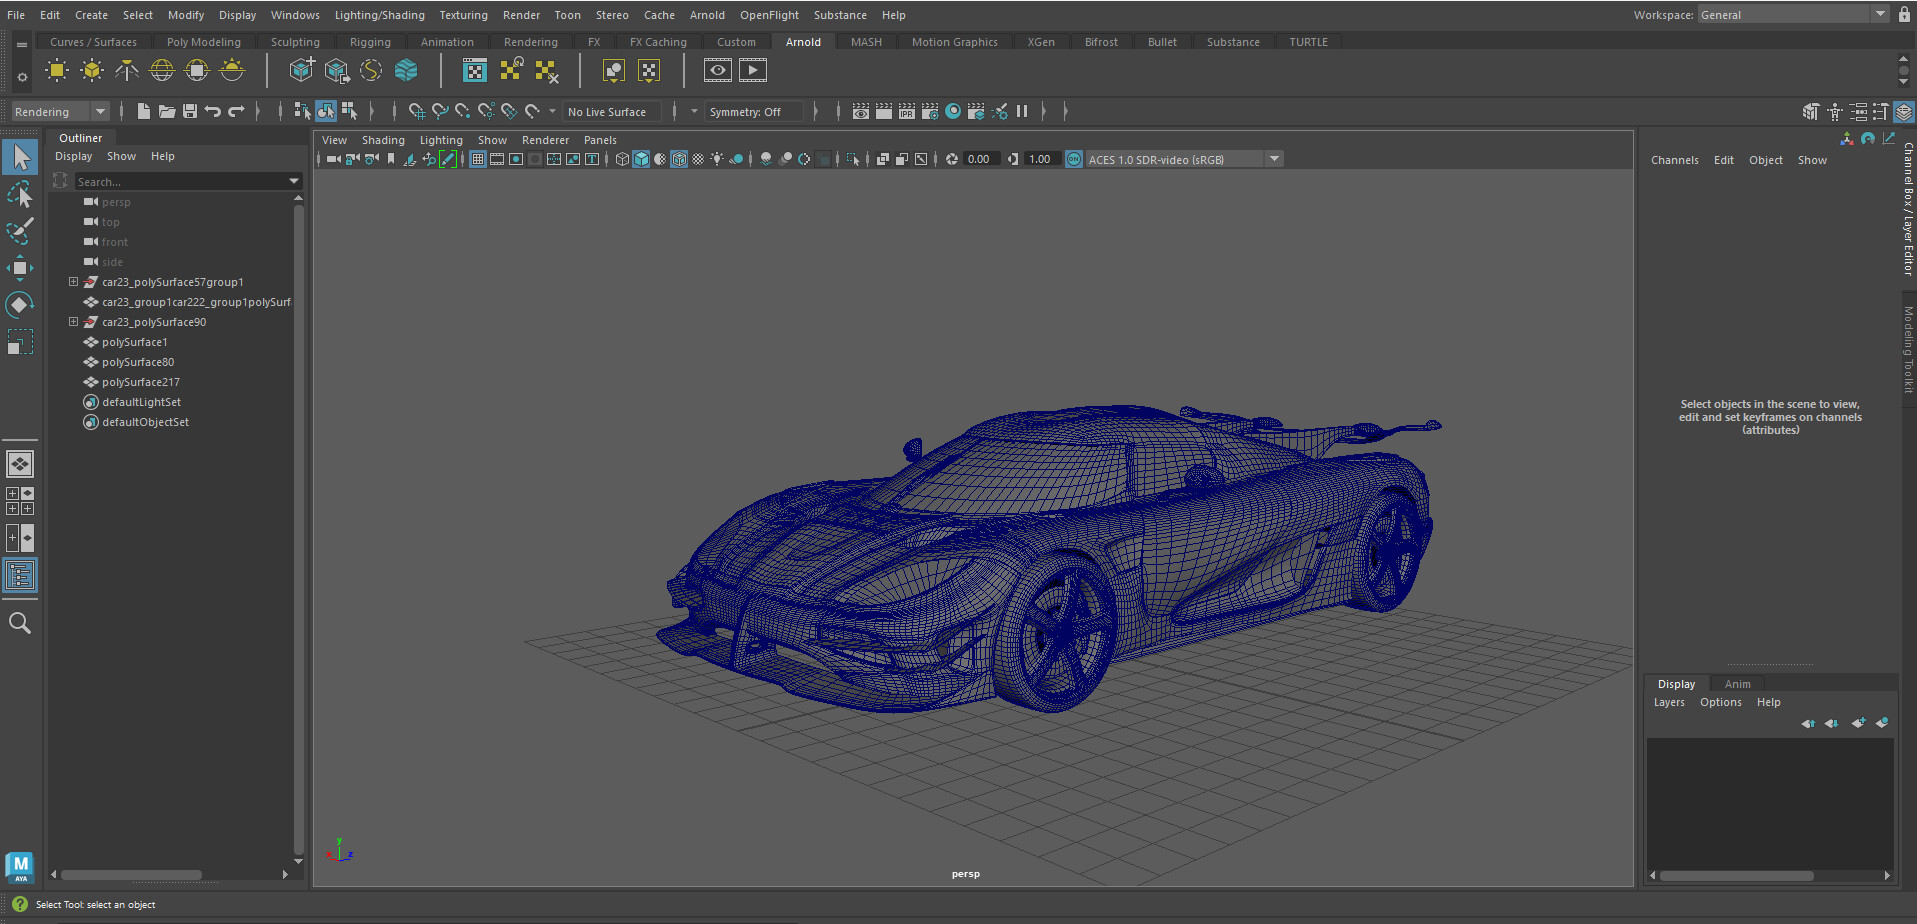Click the Symmetry: Off button
This screenshot has width=1917, height=924.
click(754, 111)
